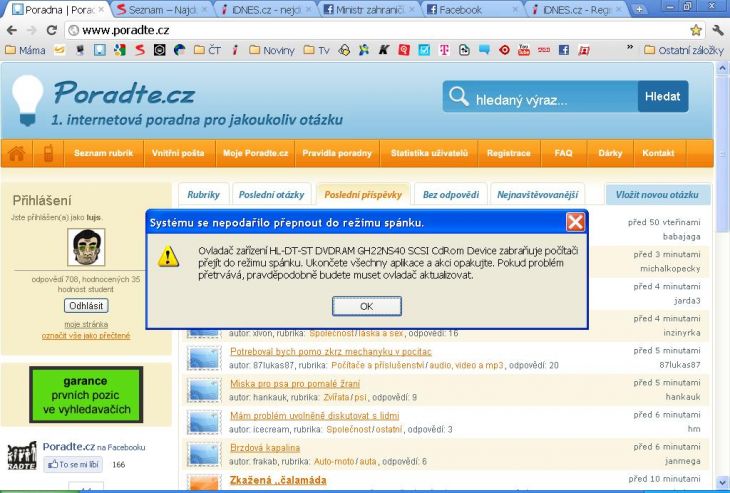Switch to the iDNES.cz - Reg tab
The width and height of the screenshot is (730, 493).
click(576, 9)
